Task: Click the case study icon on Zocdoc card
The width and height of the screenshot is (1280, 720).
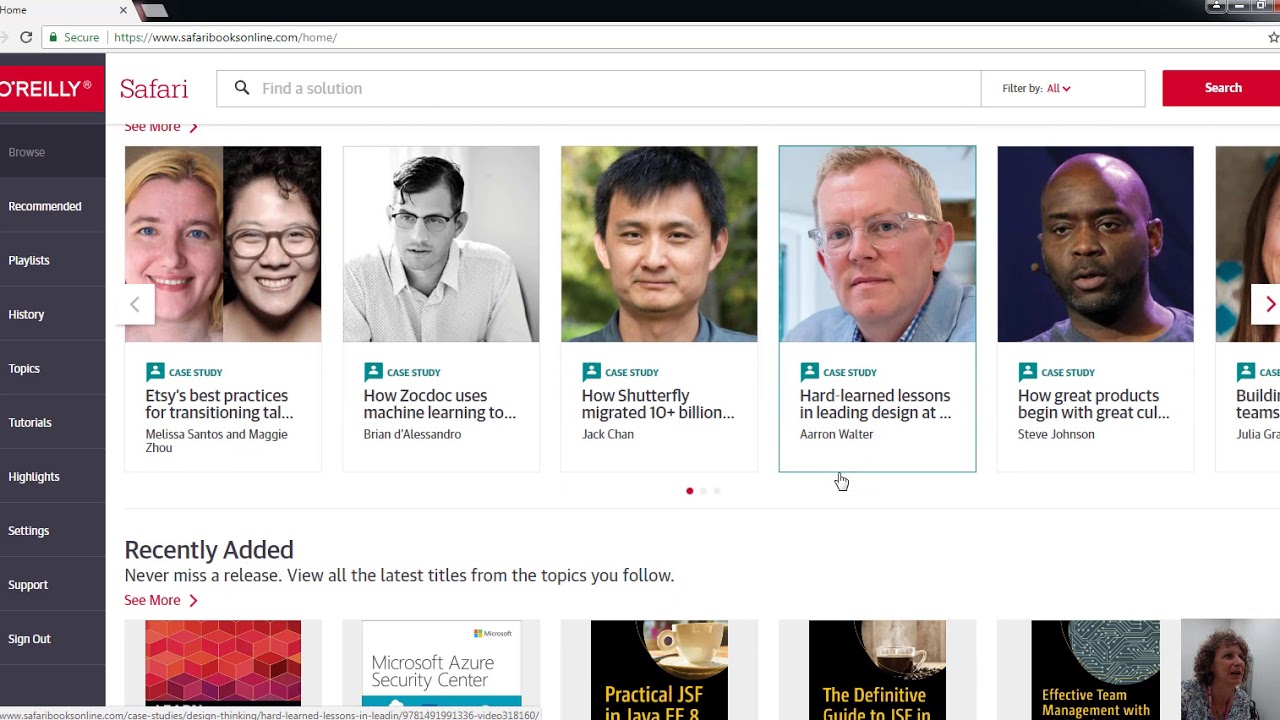Action: click(373, 372)
